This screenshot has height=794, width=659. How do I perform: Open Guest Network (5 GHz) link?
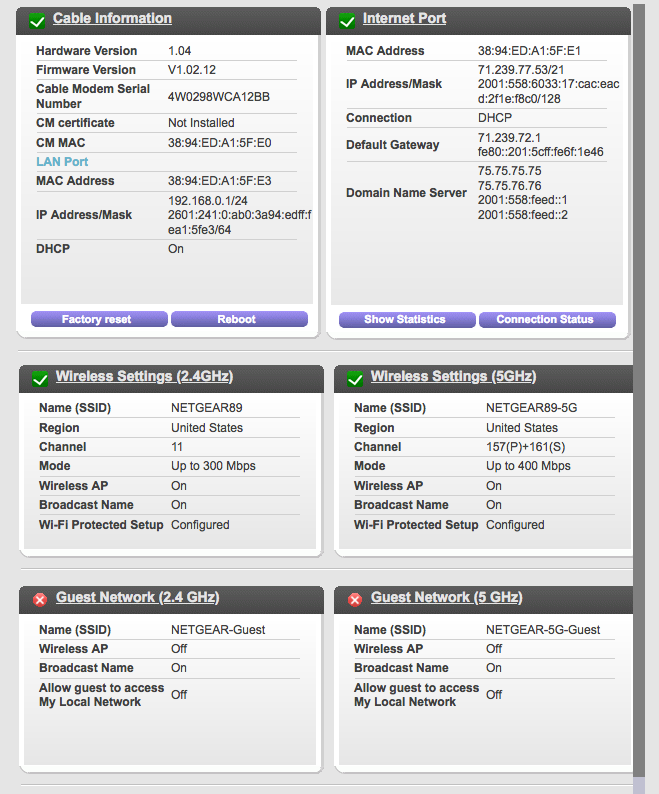(446, 597)
